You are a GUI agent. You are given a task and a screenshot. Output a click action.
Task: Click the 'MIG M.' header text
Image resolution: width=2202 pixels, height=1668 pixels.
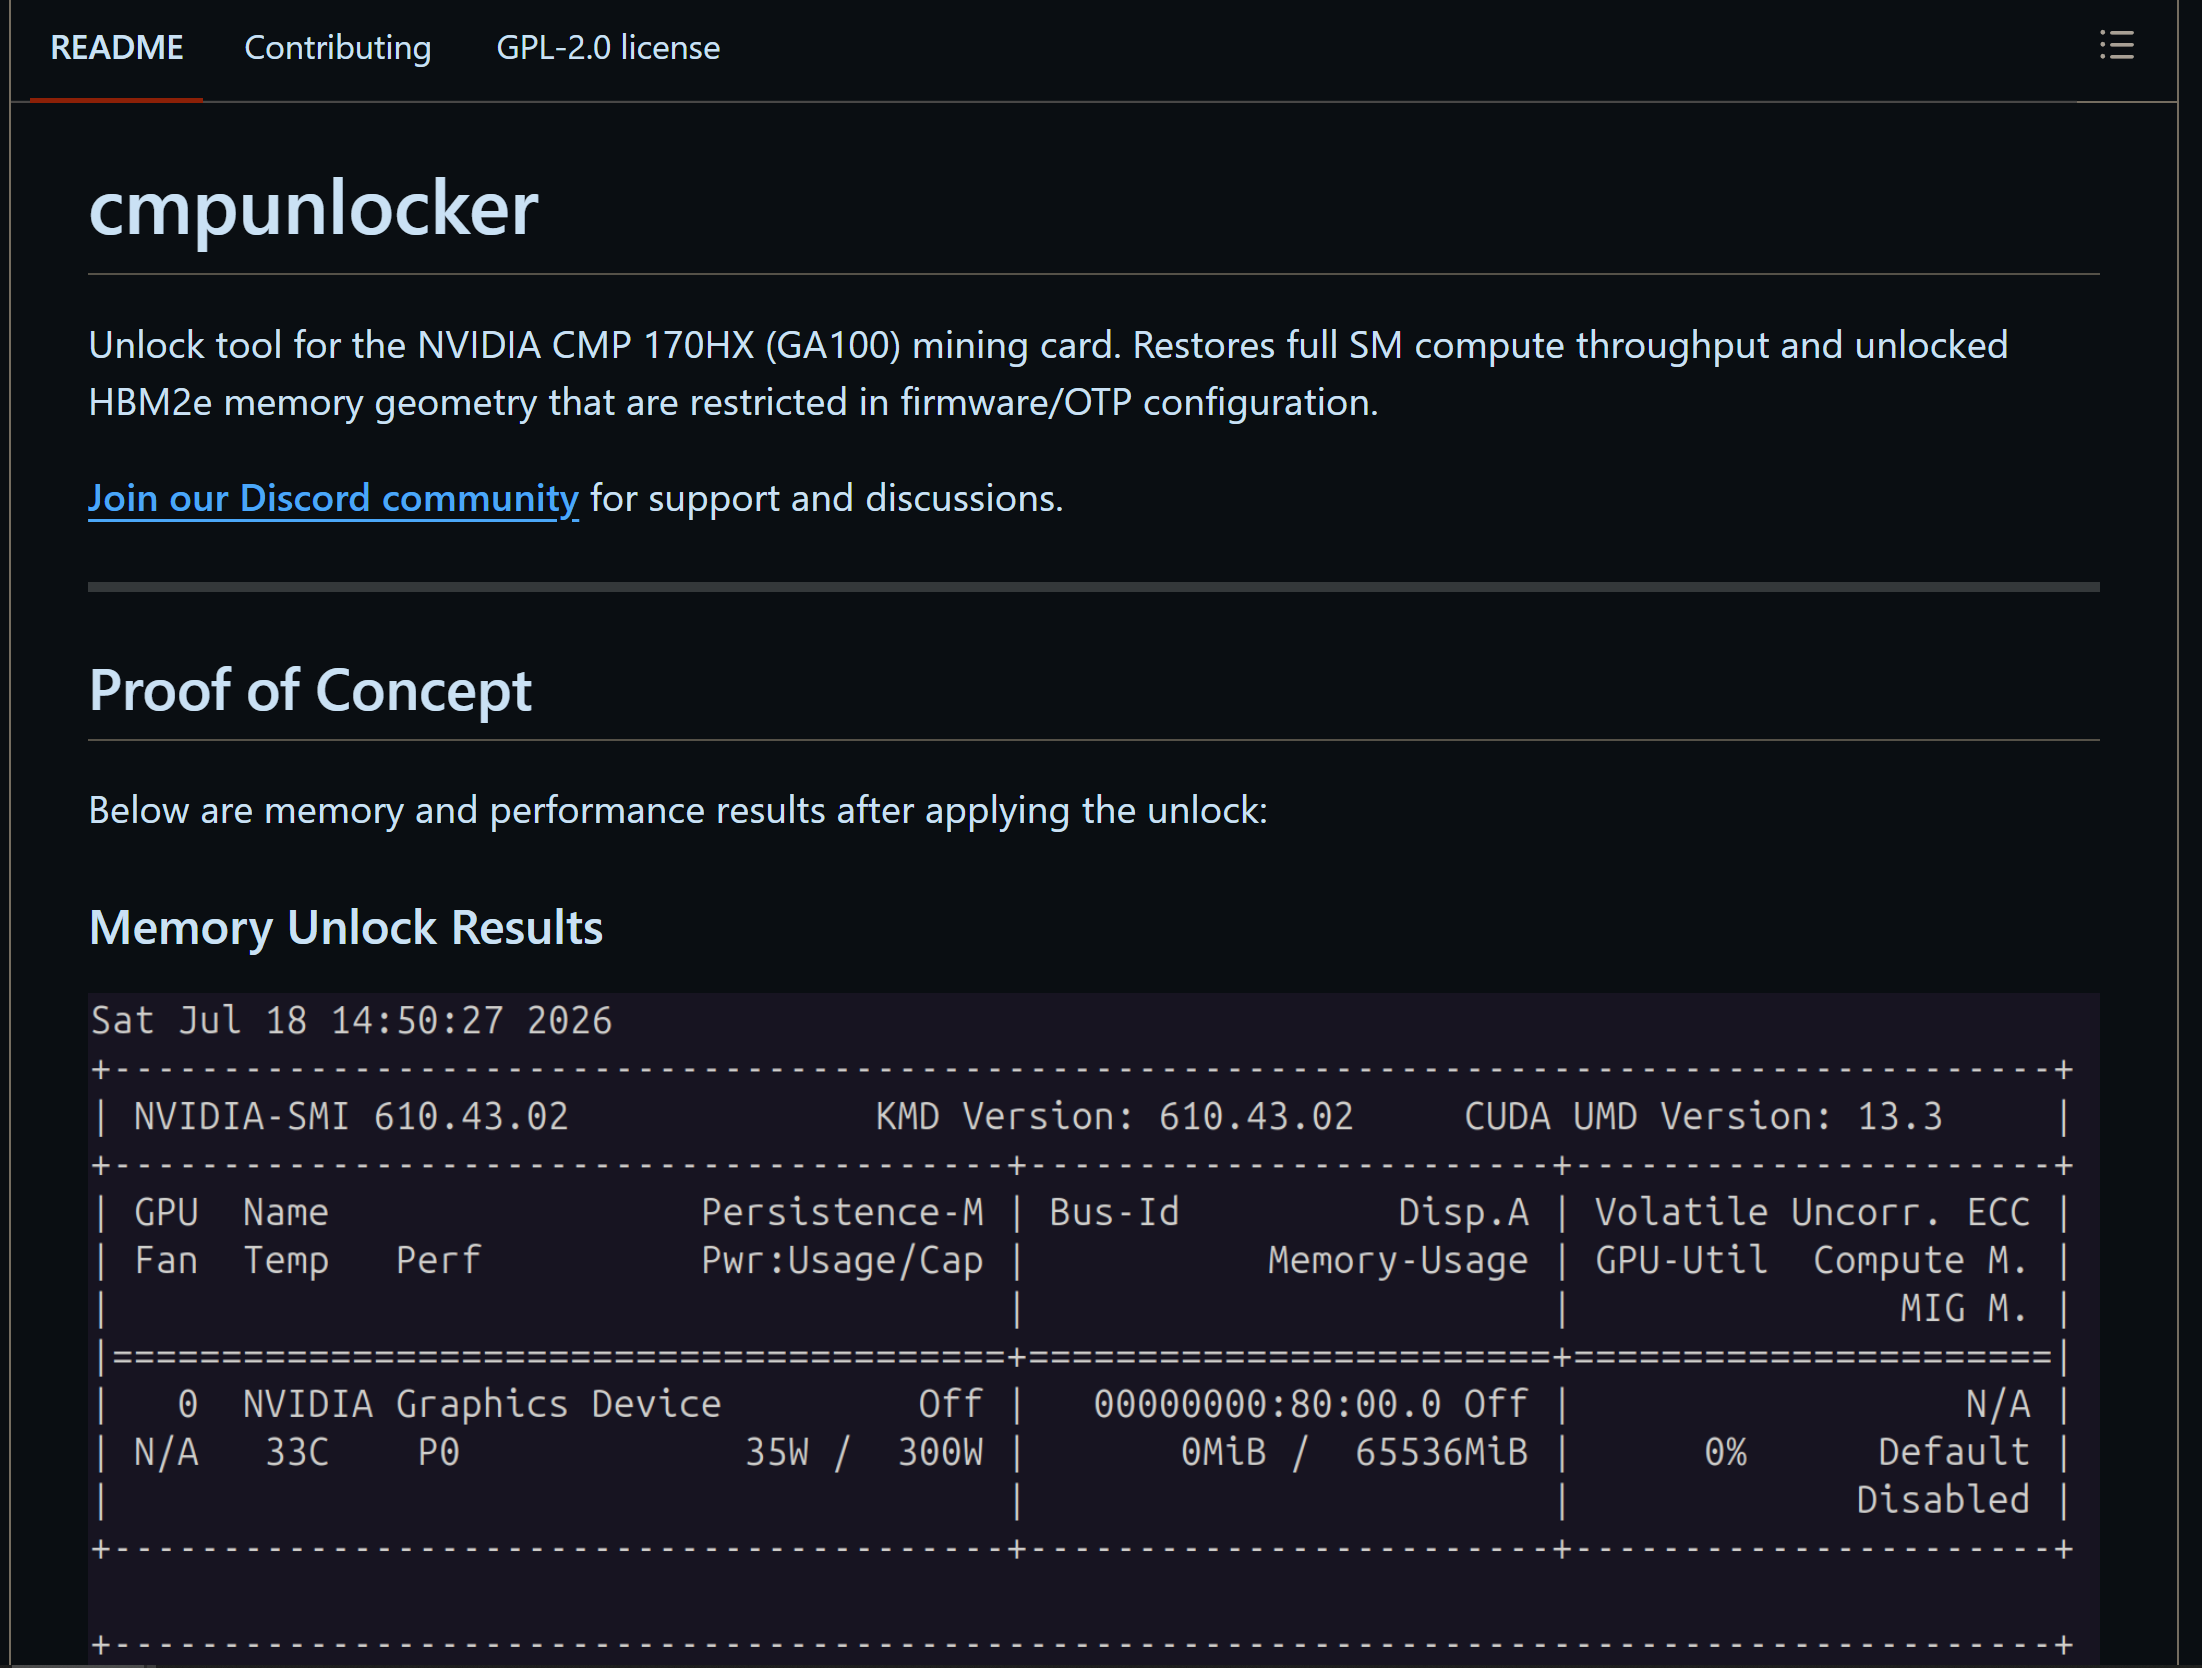pos(1965,1308)
